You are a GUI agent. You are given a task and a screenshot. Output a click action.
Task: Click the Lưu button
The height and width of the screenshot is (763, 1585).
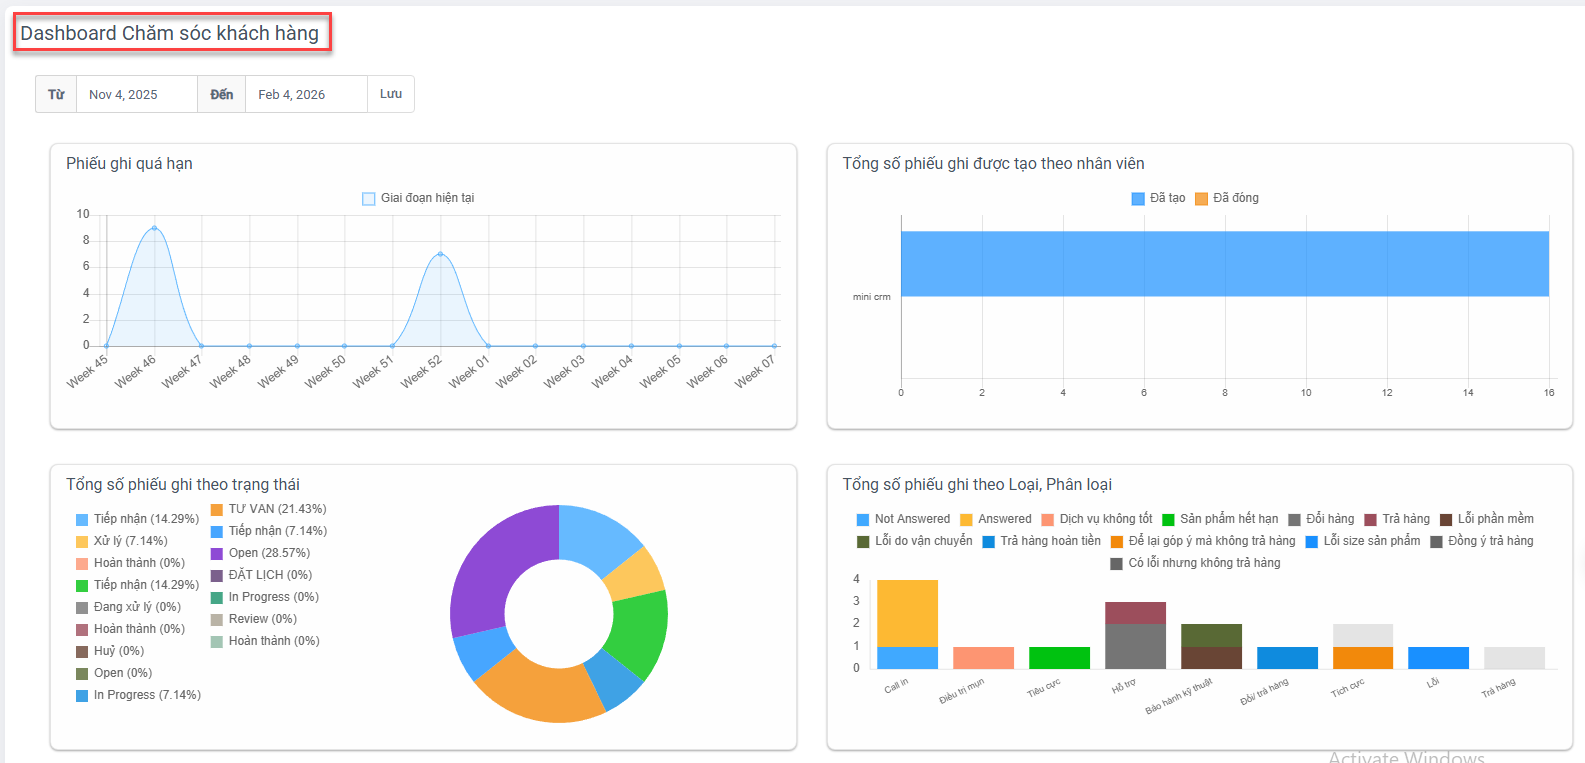390,94
